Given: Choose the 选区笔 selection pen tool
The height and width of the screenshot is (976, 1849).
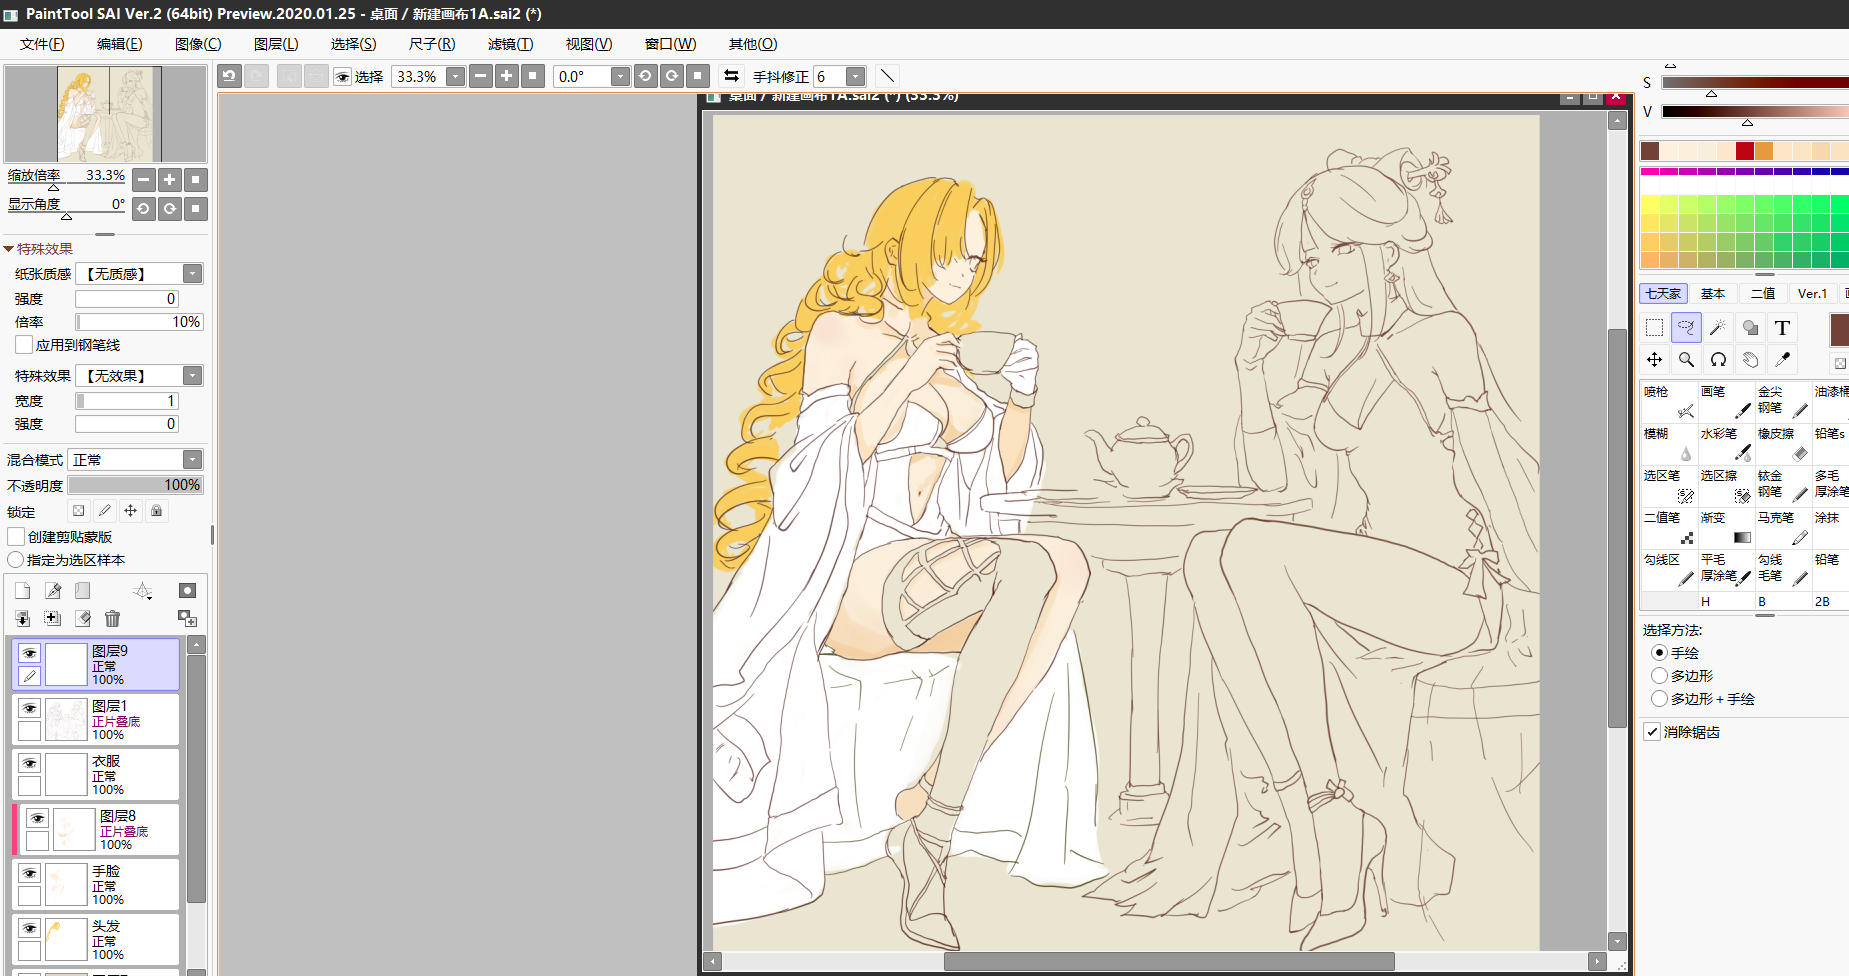Looking at the screenshot, I should coord(1669,485).
